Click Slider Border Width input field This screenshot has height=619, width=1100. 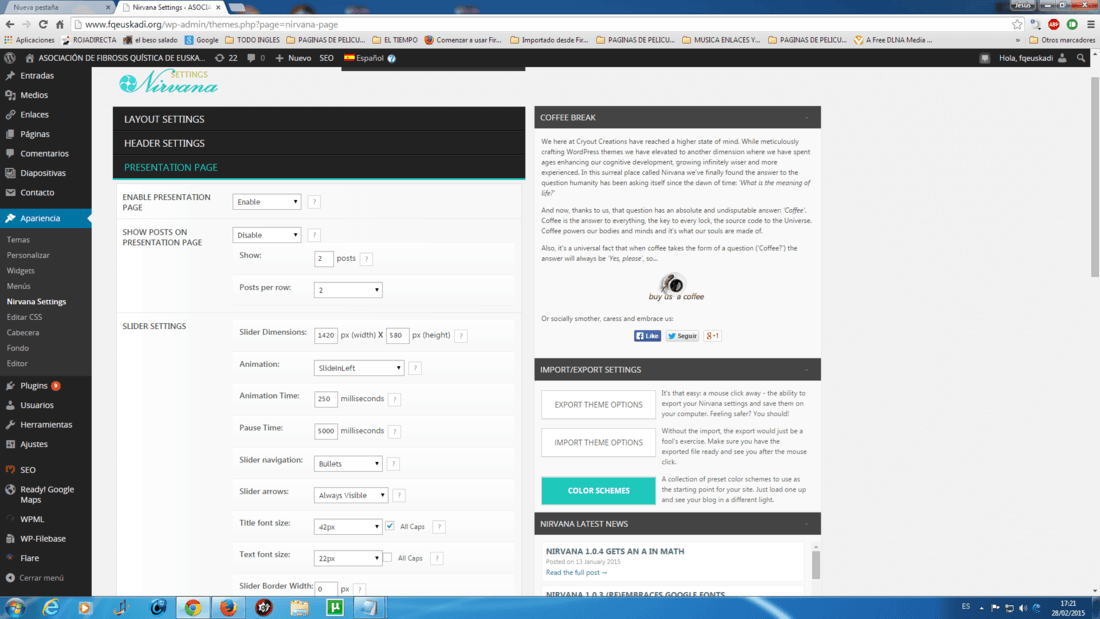pyautogui.click(x=326, y=589)
